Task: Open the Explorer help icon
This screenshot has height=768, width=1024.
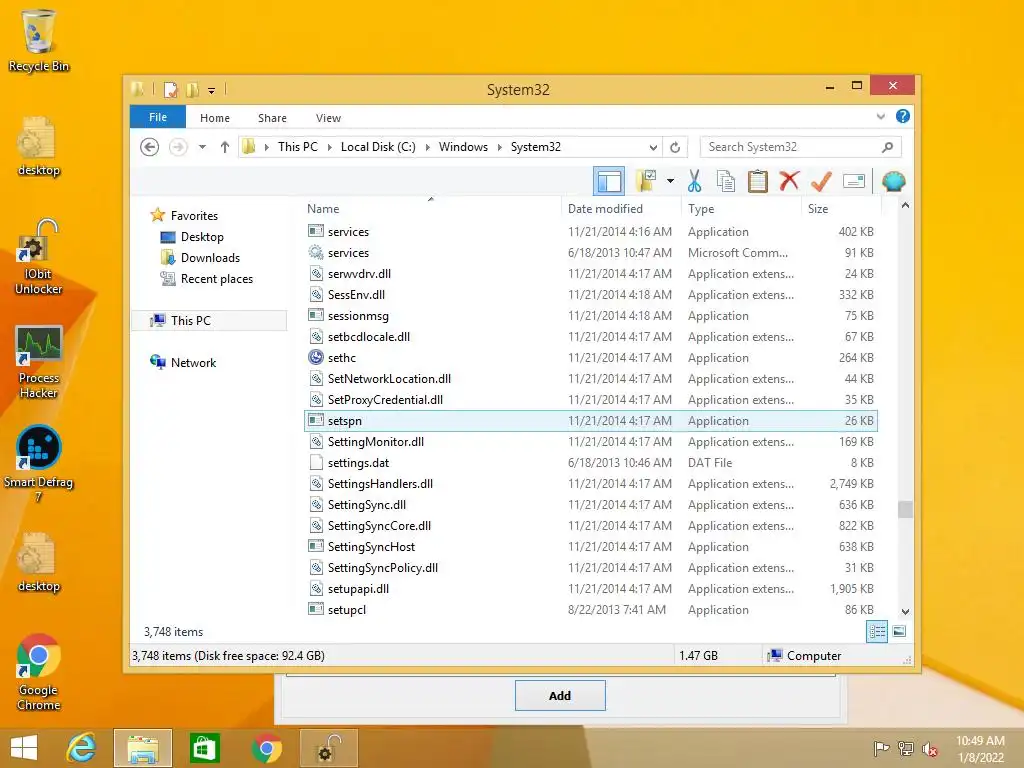Action: coord(903,116)
